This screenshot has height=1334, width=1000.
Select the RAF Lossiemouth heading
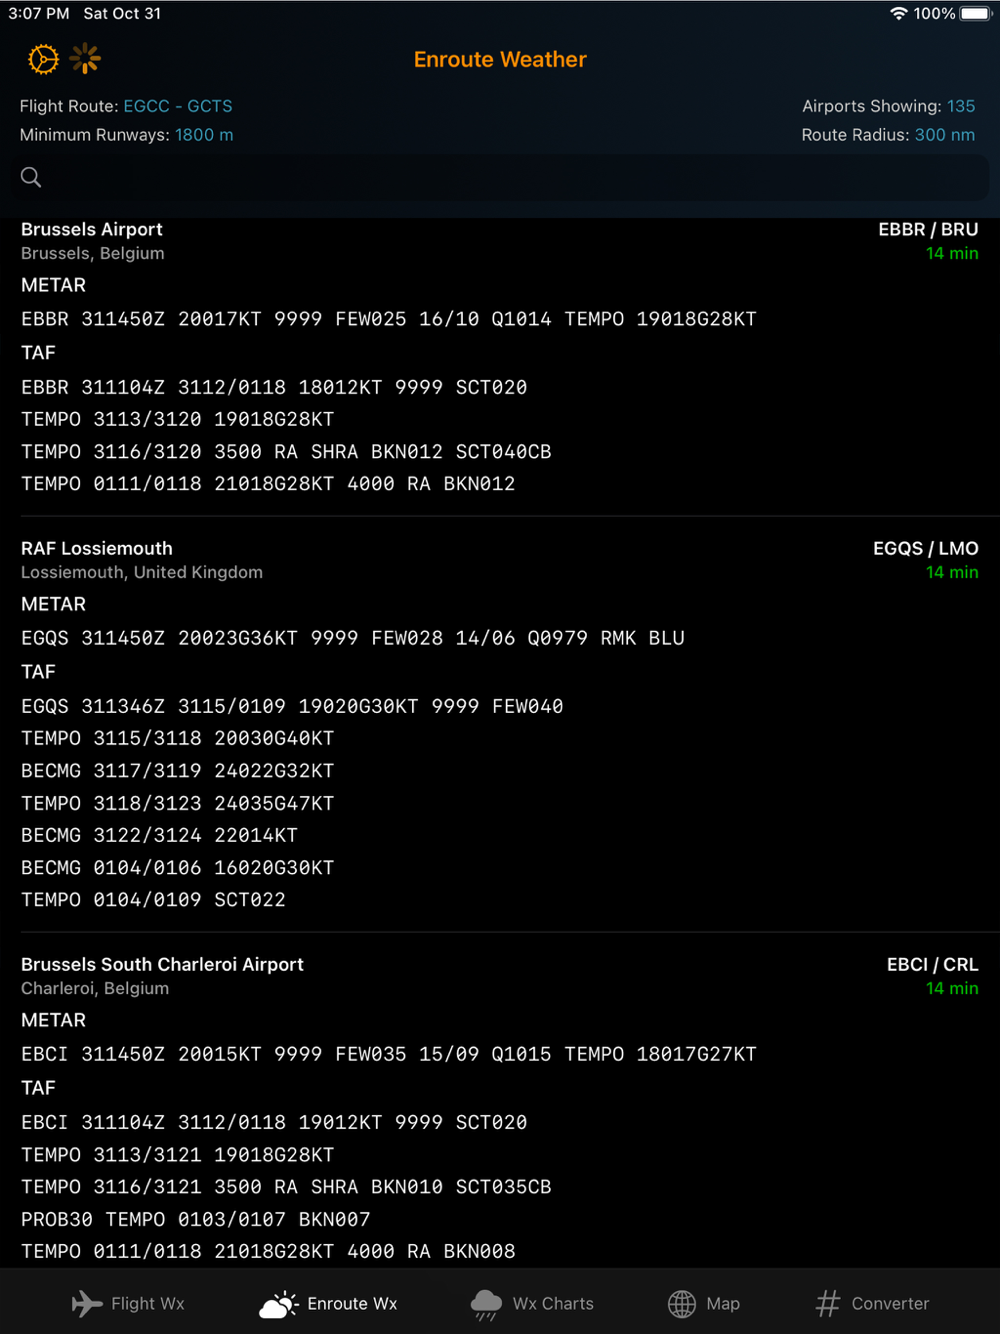pyautogui.click(x=97, y=548)
